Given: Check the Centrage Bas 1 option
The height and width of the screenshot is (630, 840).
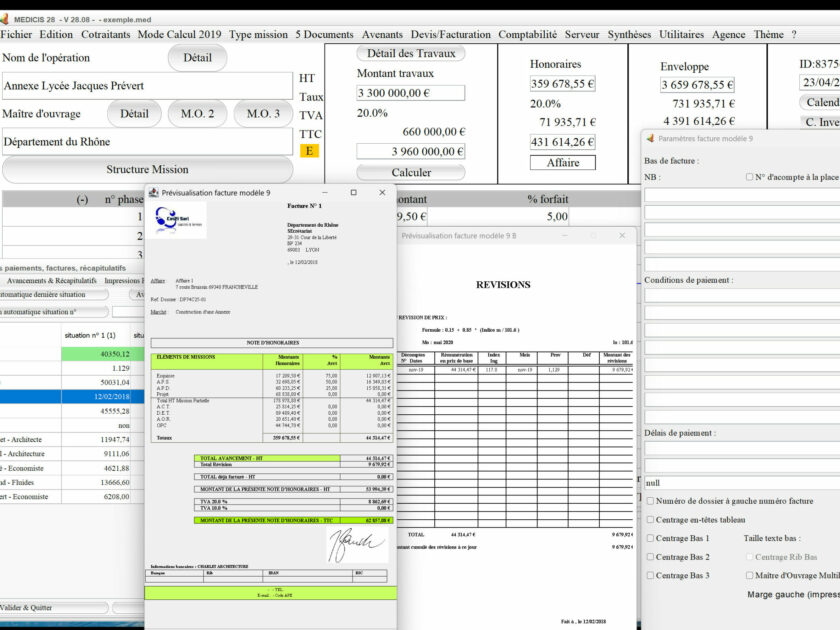Looking at the screenshot, I should pyautogui.click(x=650, y=538).
